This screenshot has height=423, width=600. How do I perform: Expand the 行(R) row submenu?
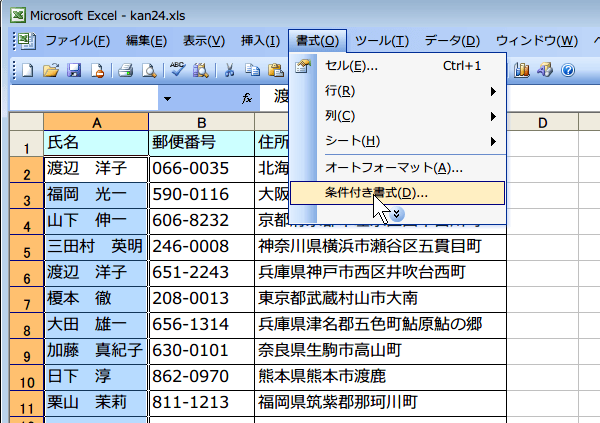tap(410, 91)
